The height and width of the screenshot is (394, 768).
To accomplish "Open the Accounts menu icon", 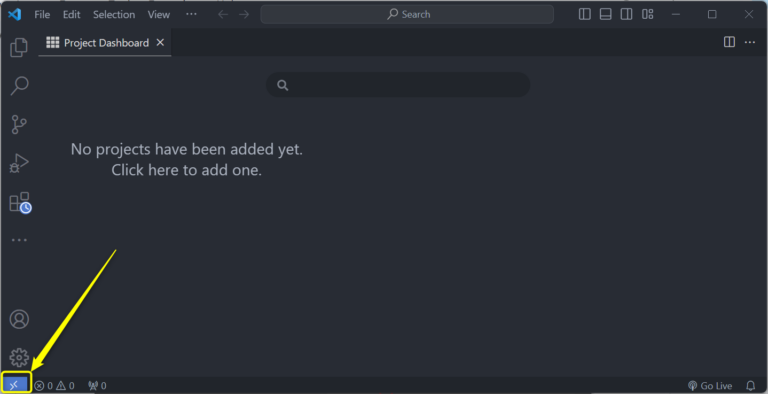I will 19,319.
